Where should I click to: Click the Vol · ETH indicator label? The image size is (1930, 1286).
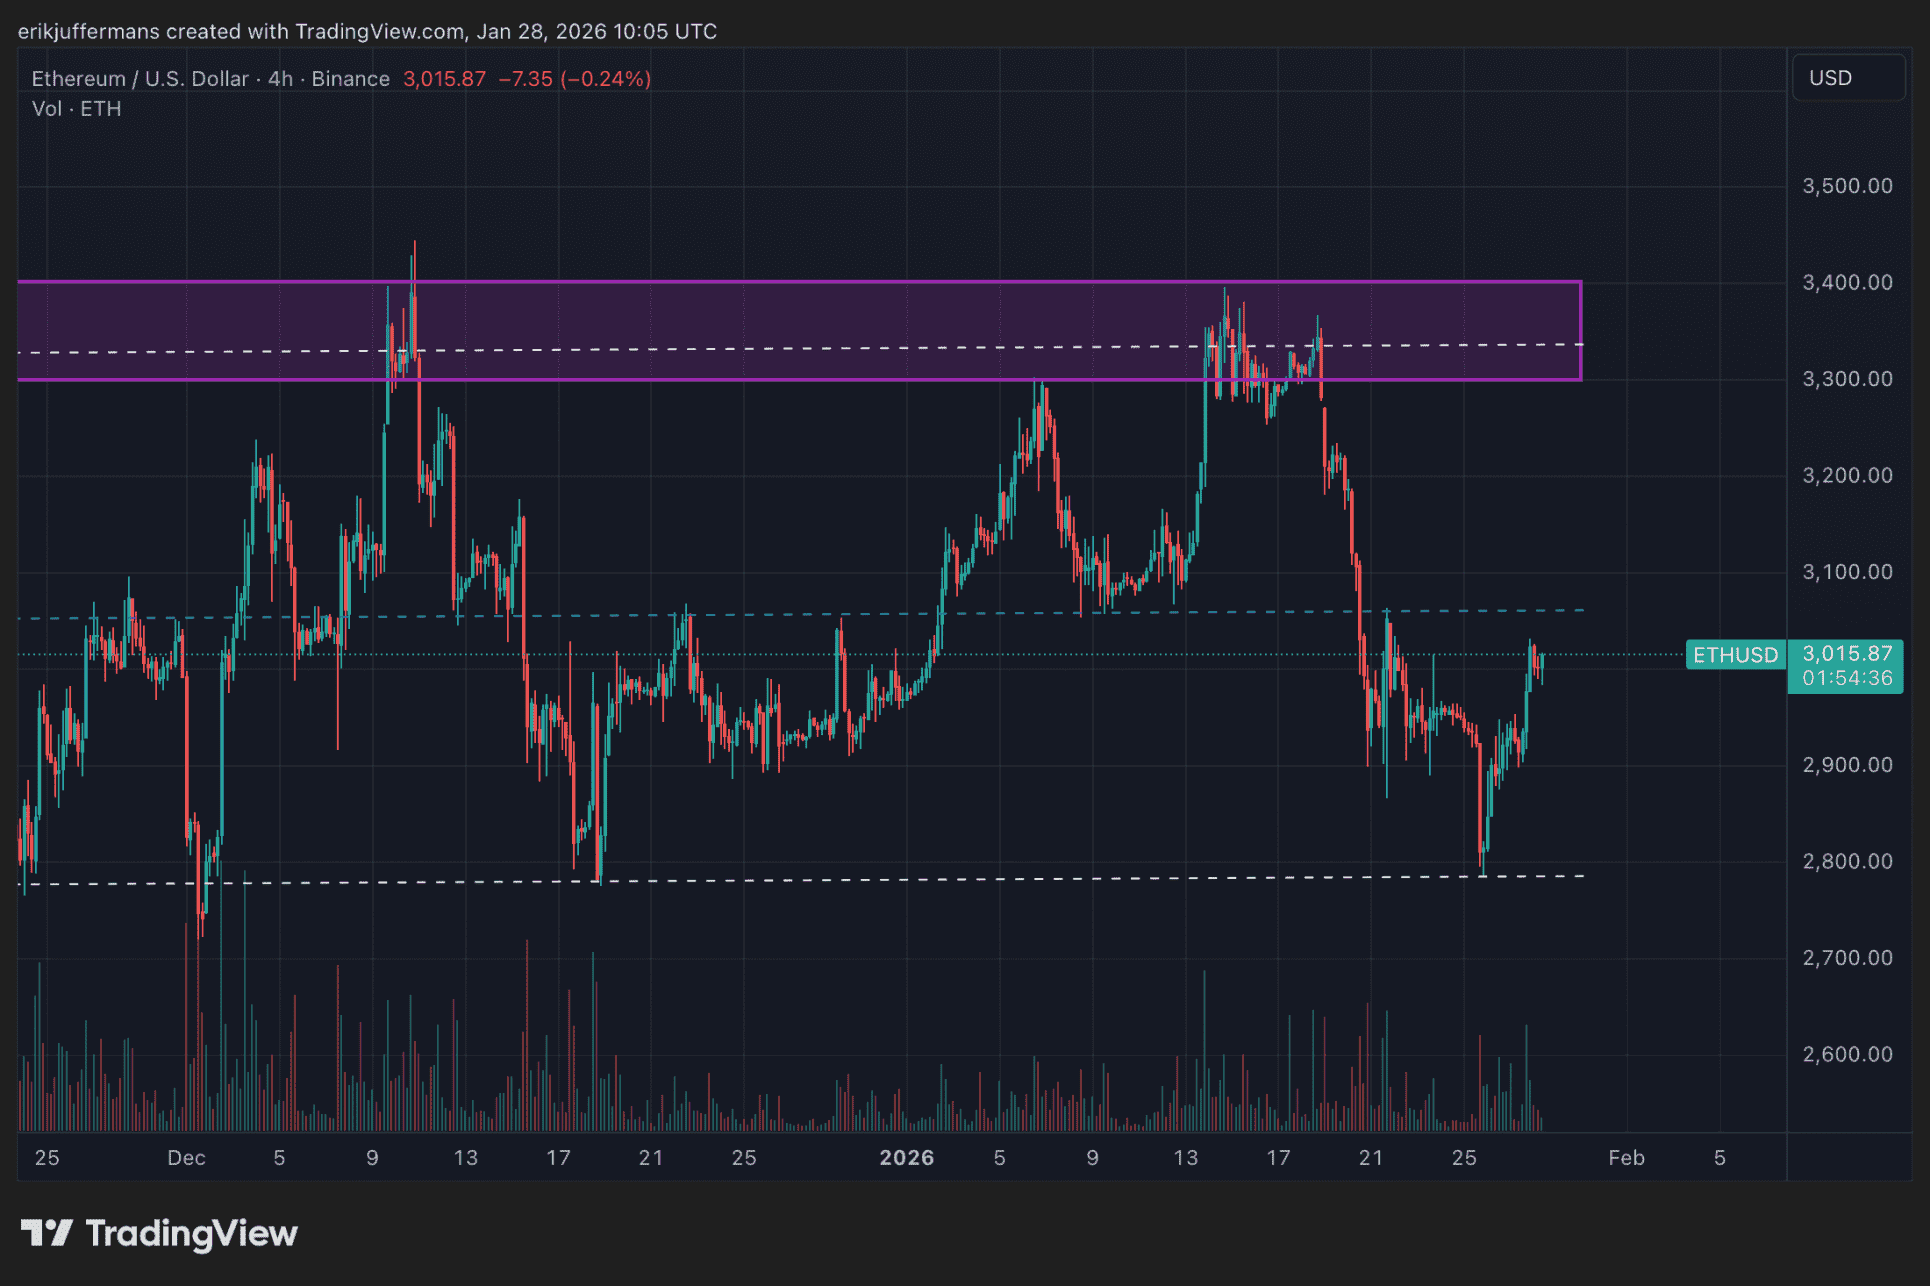[x=76, y=109]
